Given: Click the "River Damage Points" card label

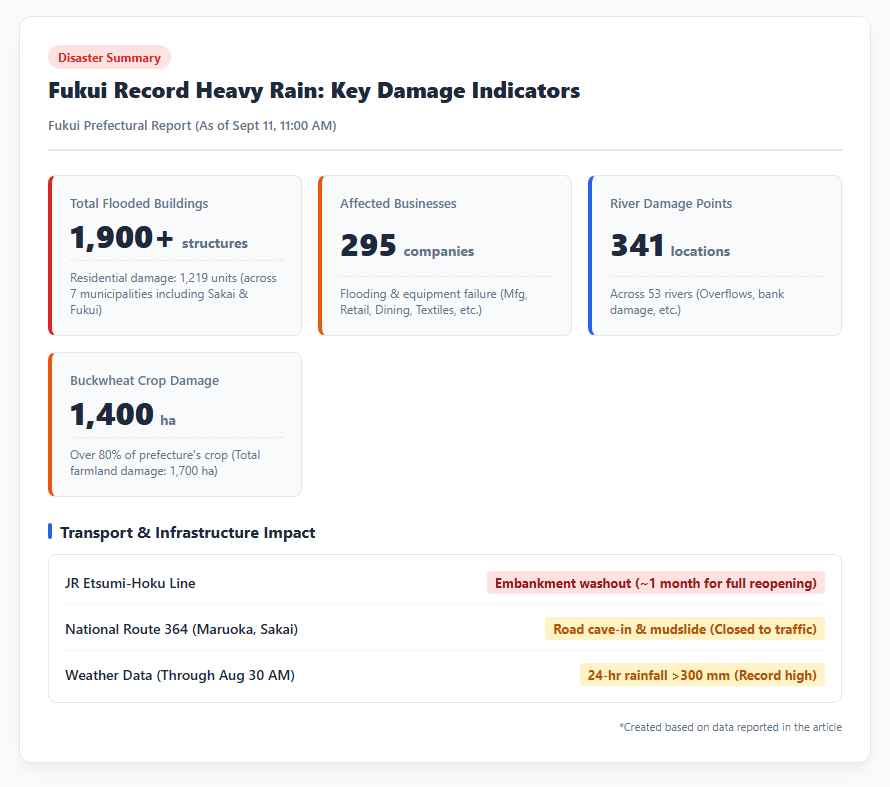Looking at the screenshot, I should [671, 204].
